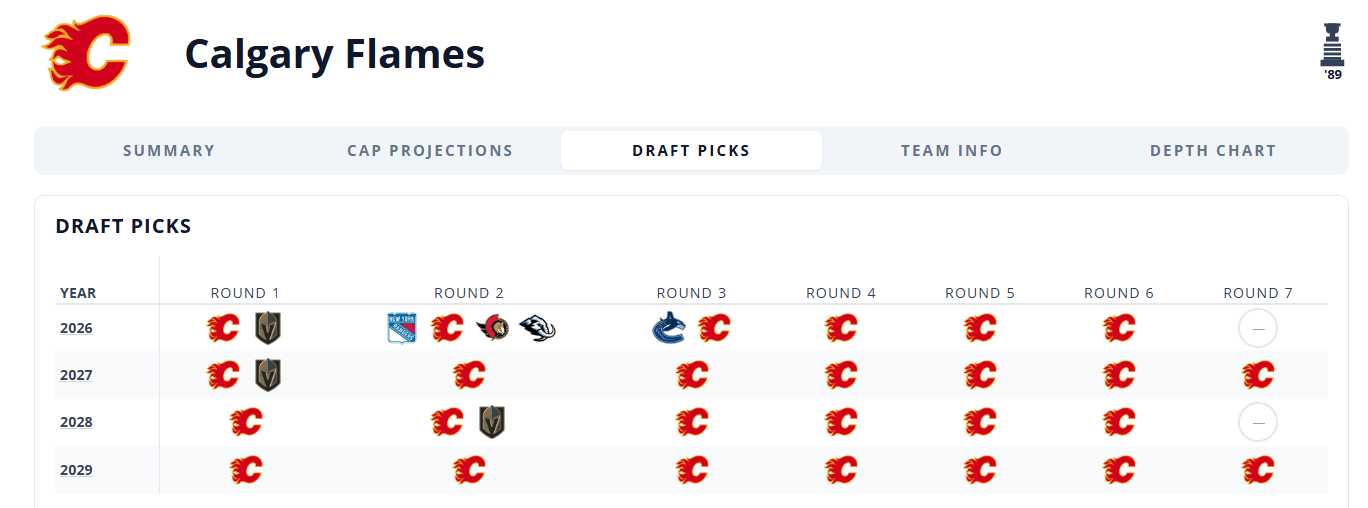Click the 2026 Round 1 Vegas Golden Knights pick
Screen dimensions: 1368x508
(268, 328)
